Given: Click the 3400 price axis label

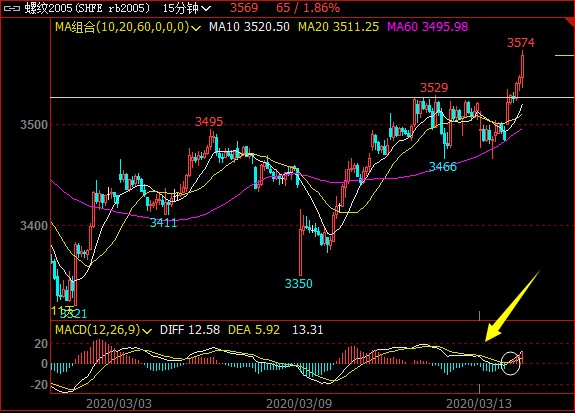Looking at the screenshot, I should pyautogui.click(x=34, y=226).
